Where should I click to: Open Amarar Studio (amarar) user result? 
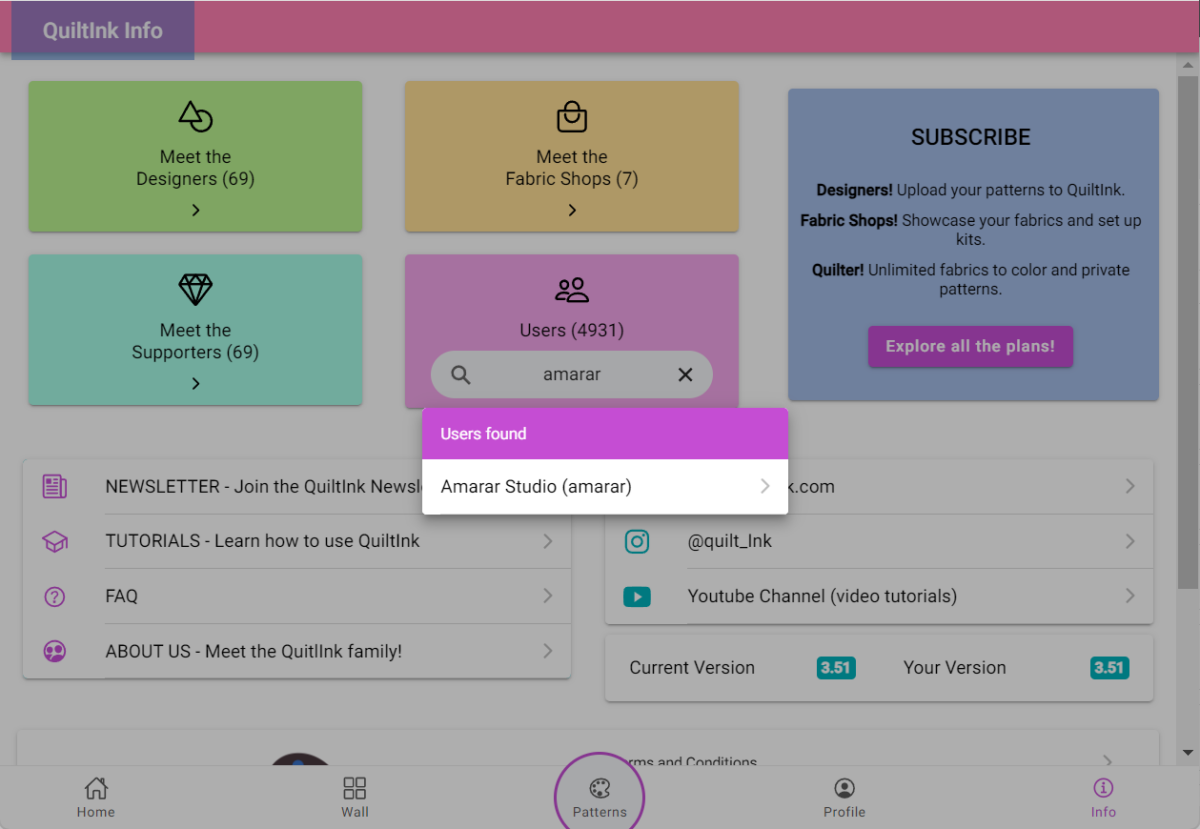[604, 487]
